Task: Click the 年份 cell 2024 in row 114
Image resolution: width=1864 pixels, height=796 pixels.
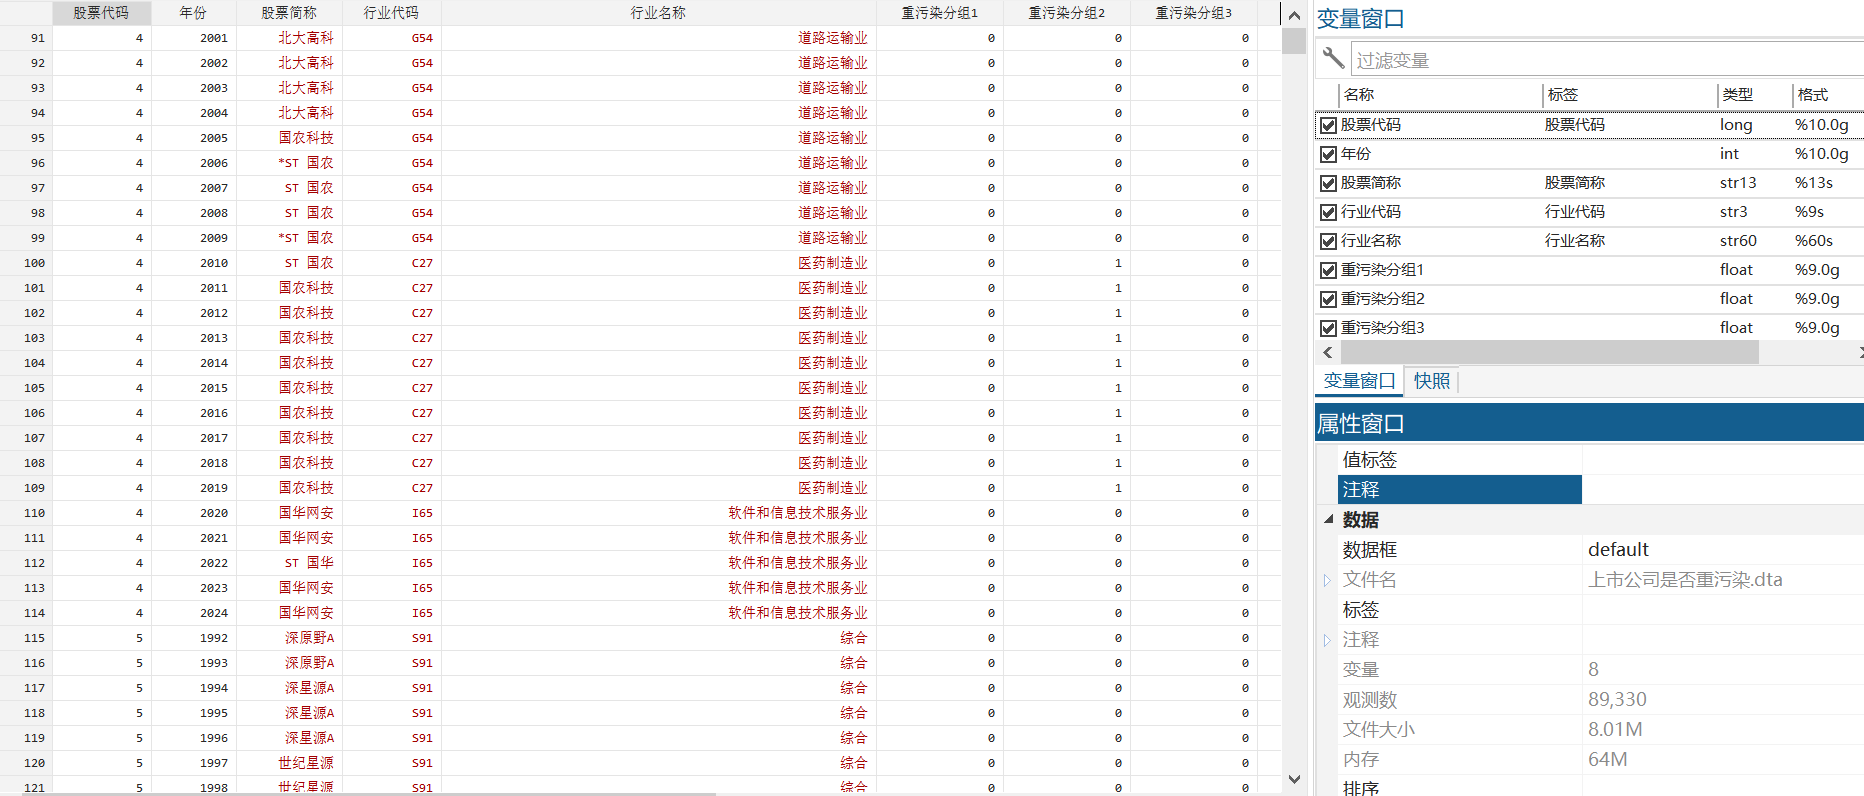Action: 193,613
